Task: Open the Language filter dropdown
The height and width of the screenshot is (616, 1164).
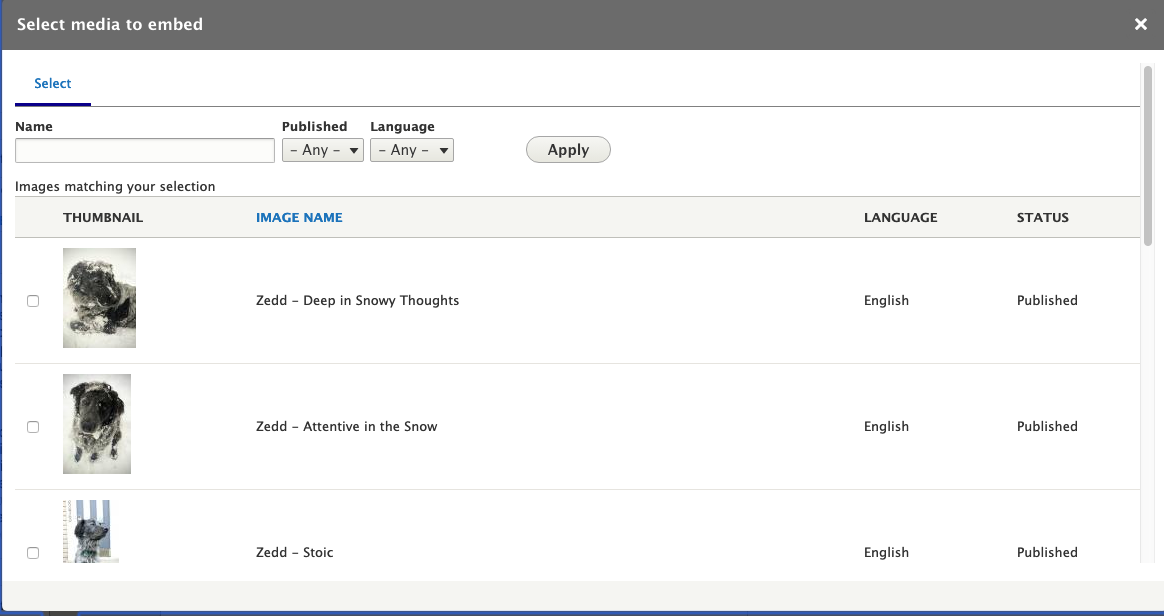Action: tap(412, 150)
